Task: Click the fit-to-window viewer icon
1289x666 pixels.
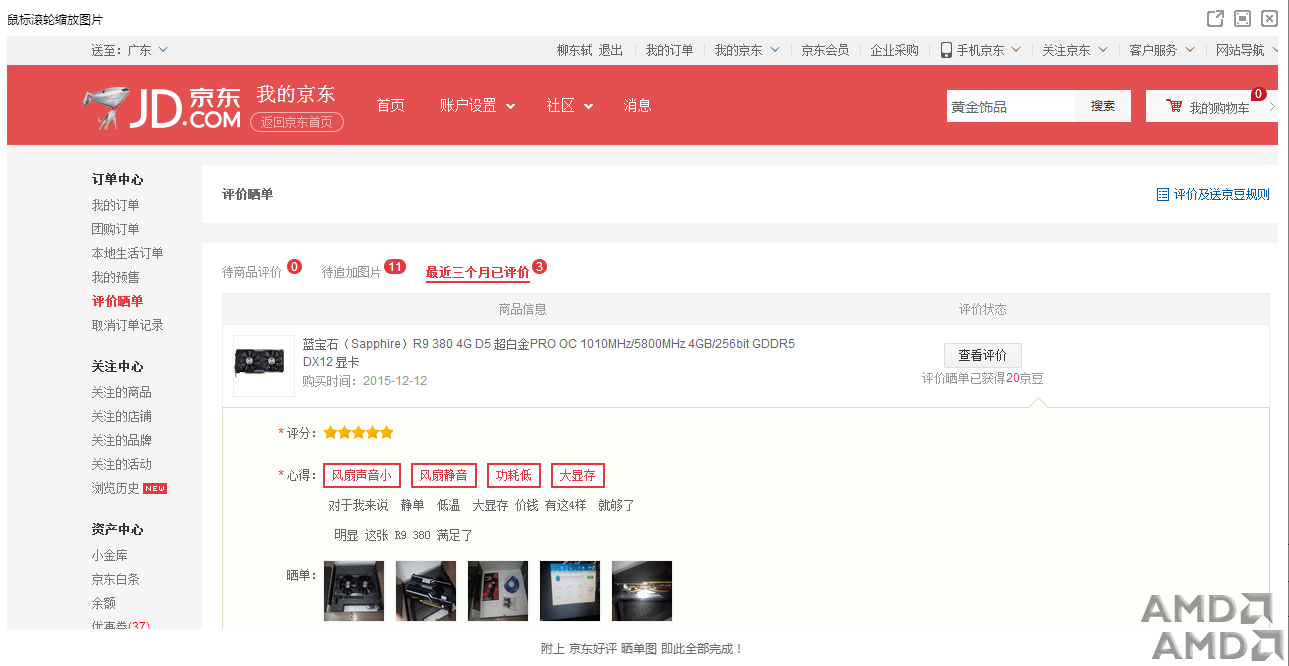Action: click(1243, 18)
